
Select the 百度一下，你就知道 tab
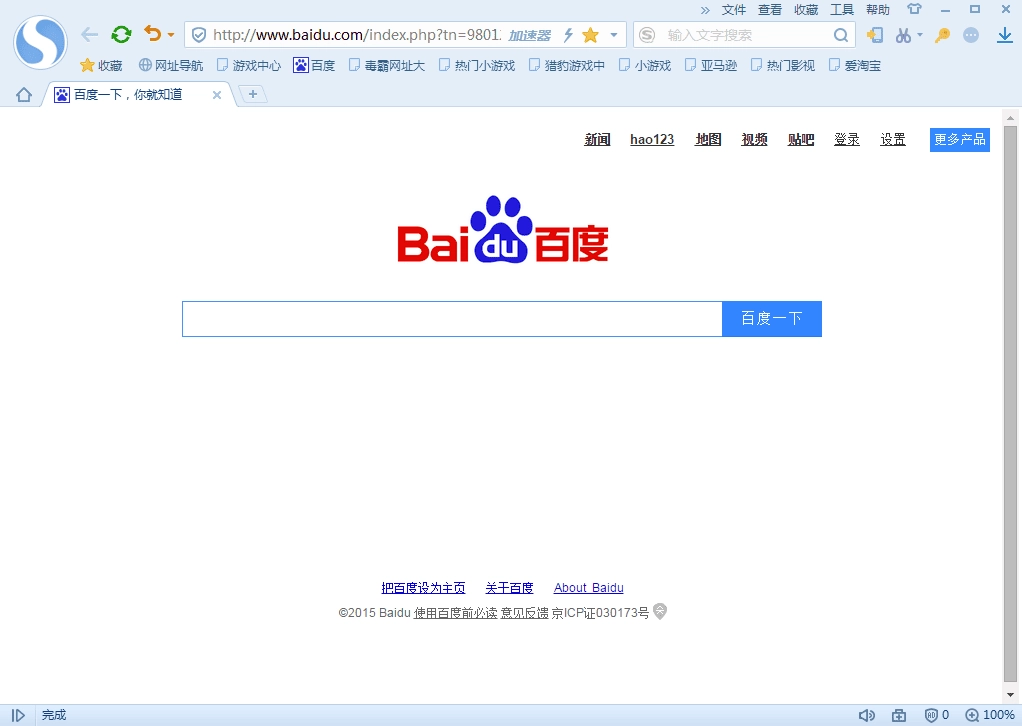[137, 94]
